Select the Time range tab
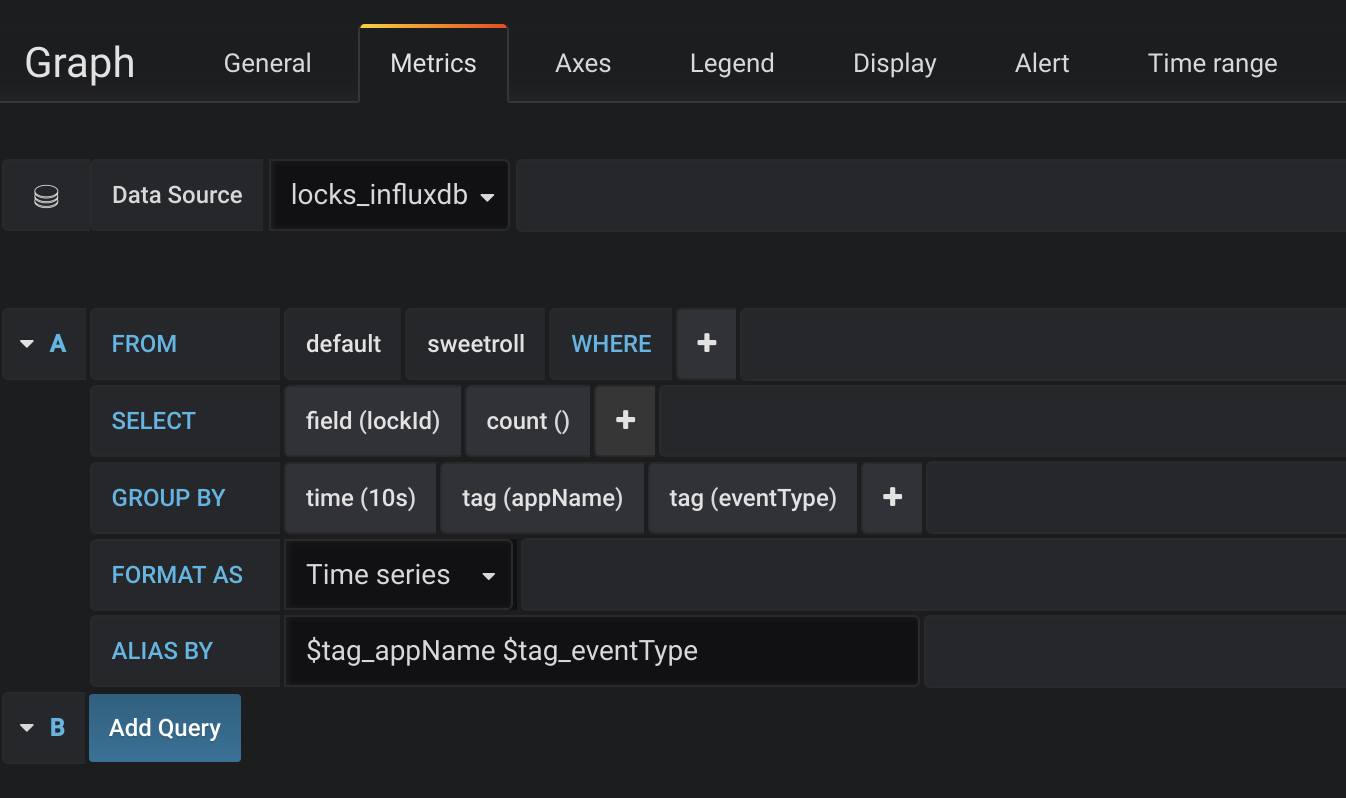Image resolution: width=1346 pixels, height=798 pixels. tap(1212, 64)
